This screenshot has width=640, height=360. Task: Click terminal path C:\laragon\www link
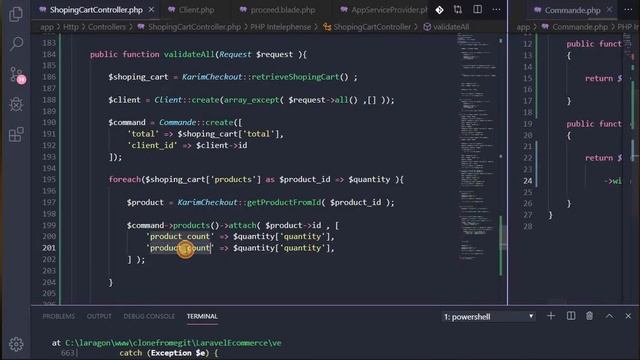pyautogui.click(x=173, y=343)
